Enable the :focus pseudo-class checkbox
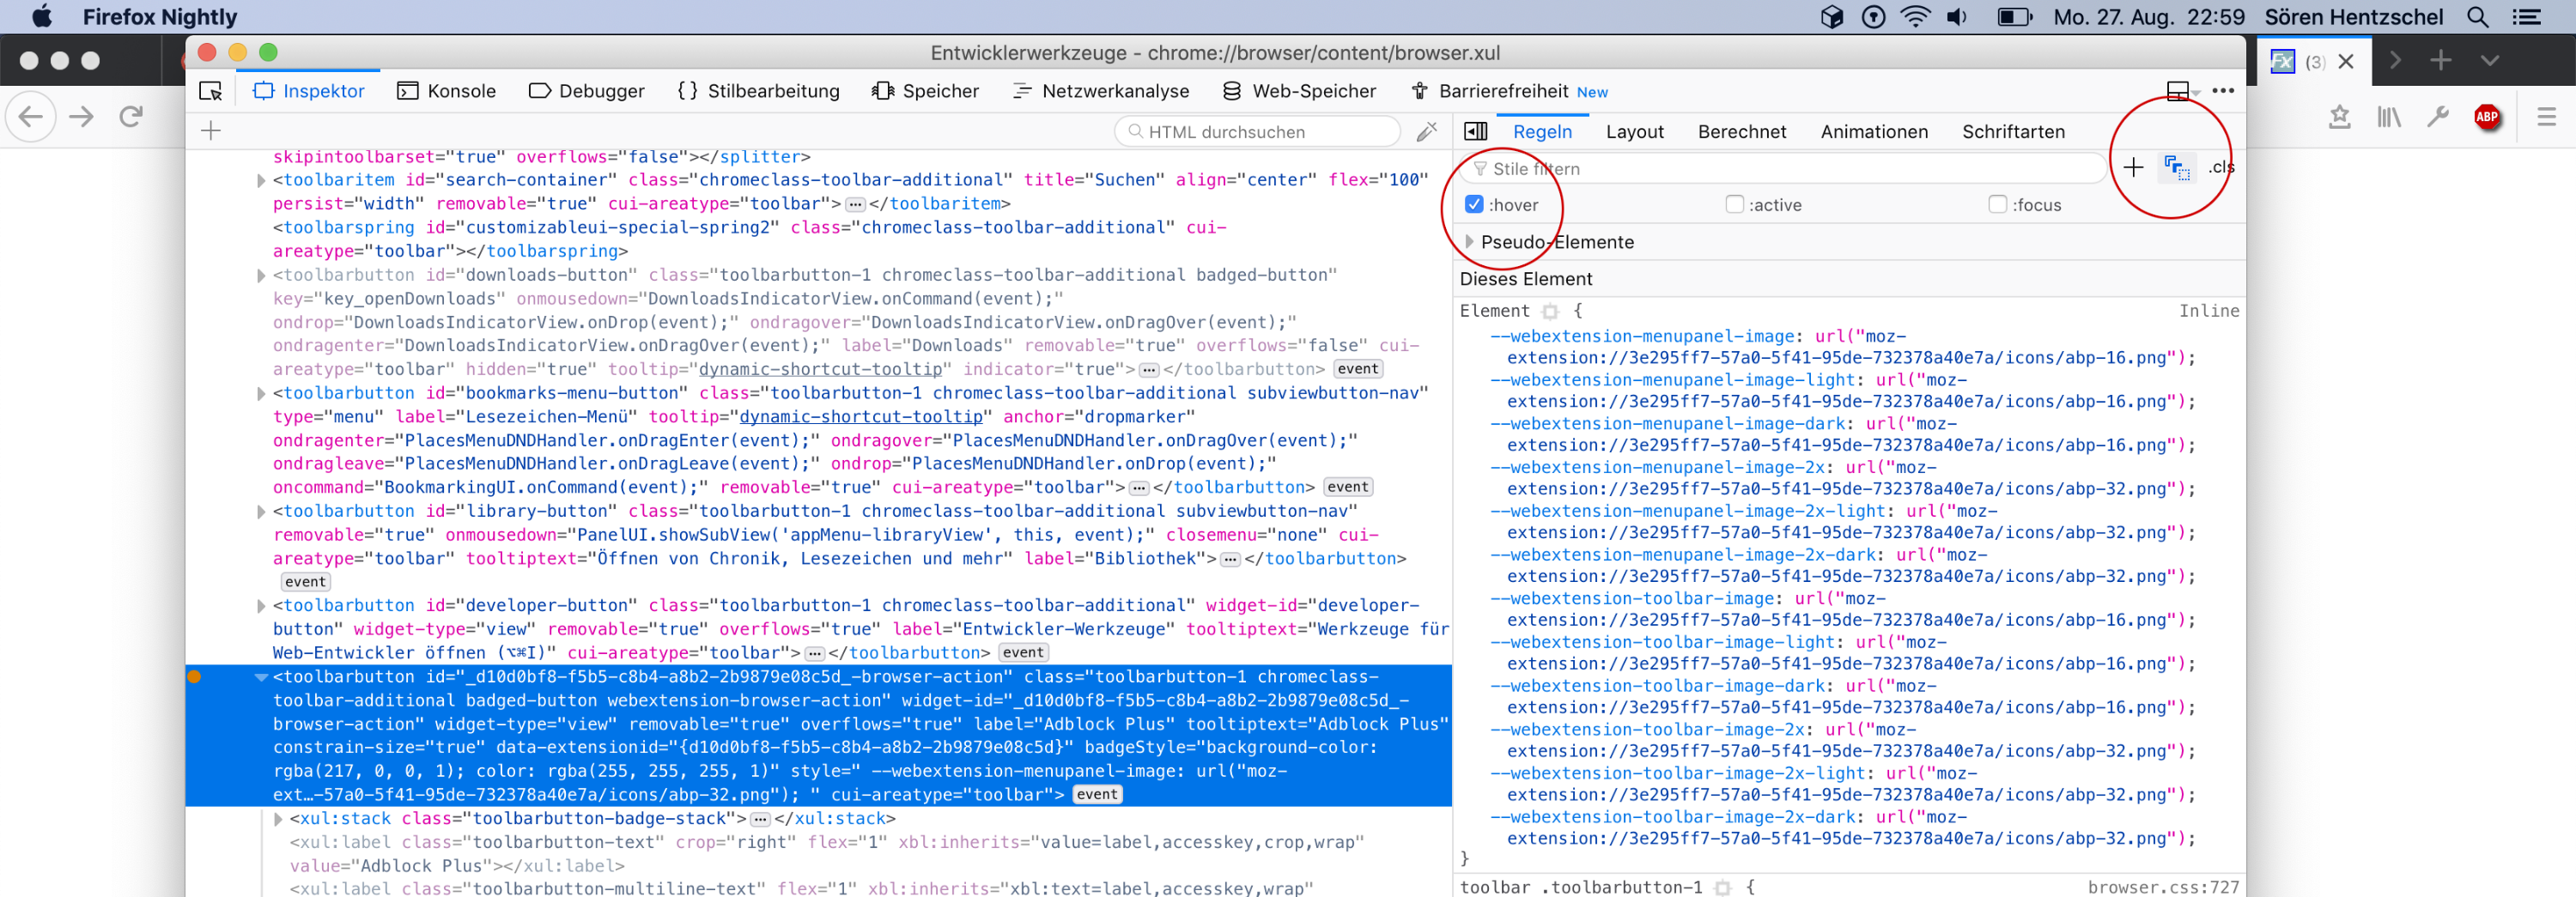 (1998, 205)
